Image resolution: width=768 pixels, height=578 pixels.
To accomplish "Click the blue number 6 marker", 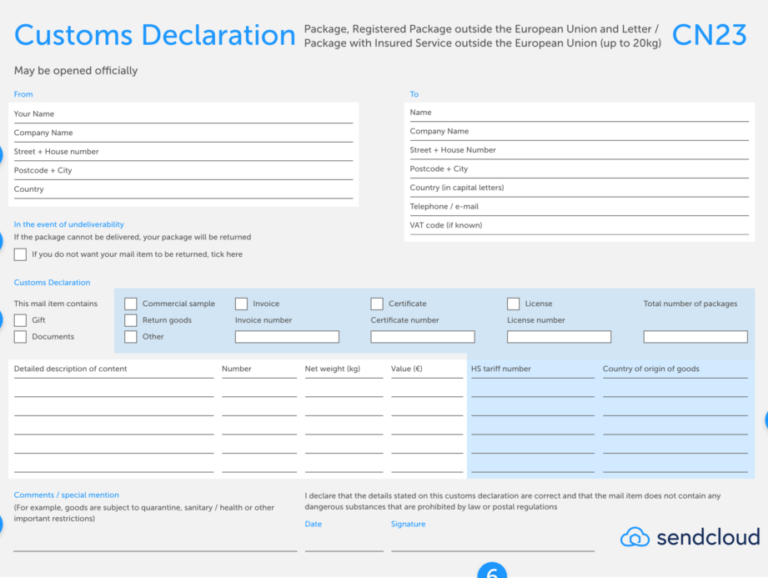I will [492, 572].
